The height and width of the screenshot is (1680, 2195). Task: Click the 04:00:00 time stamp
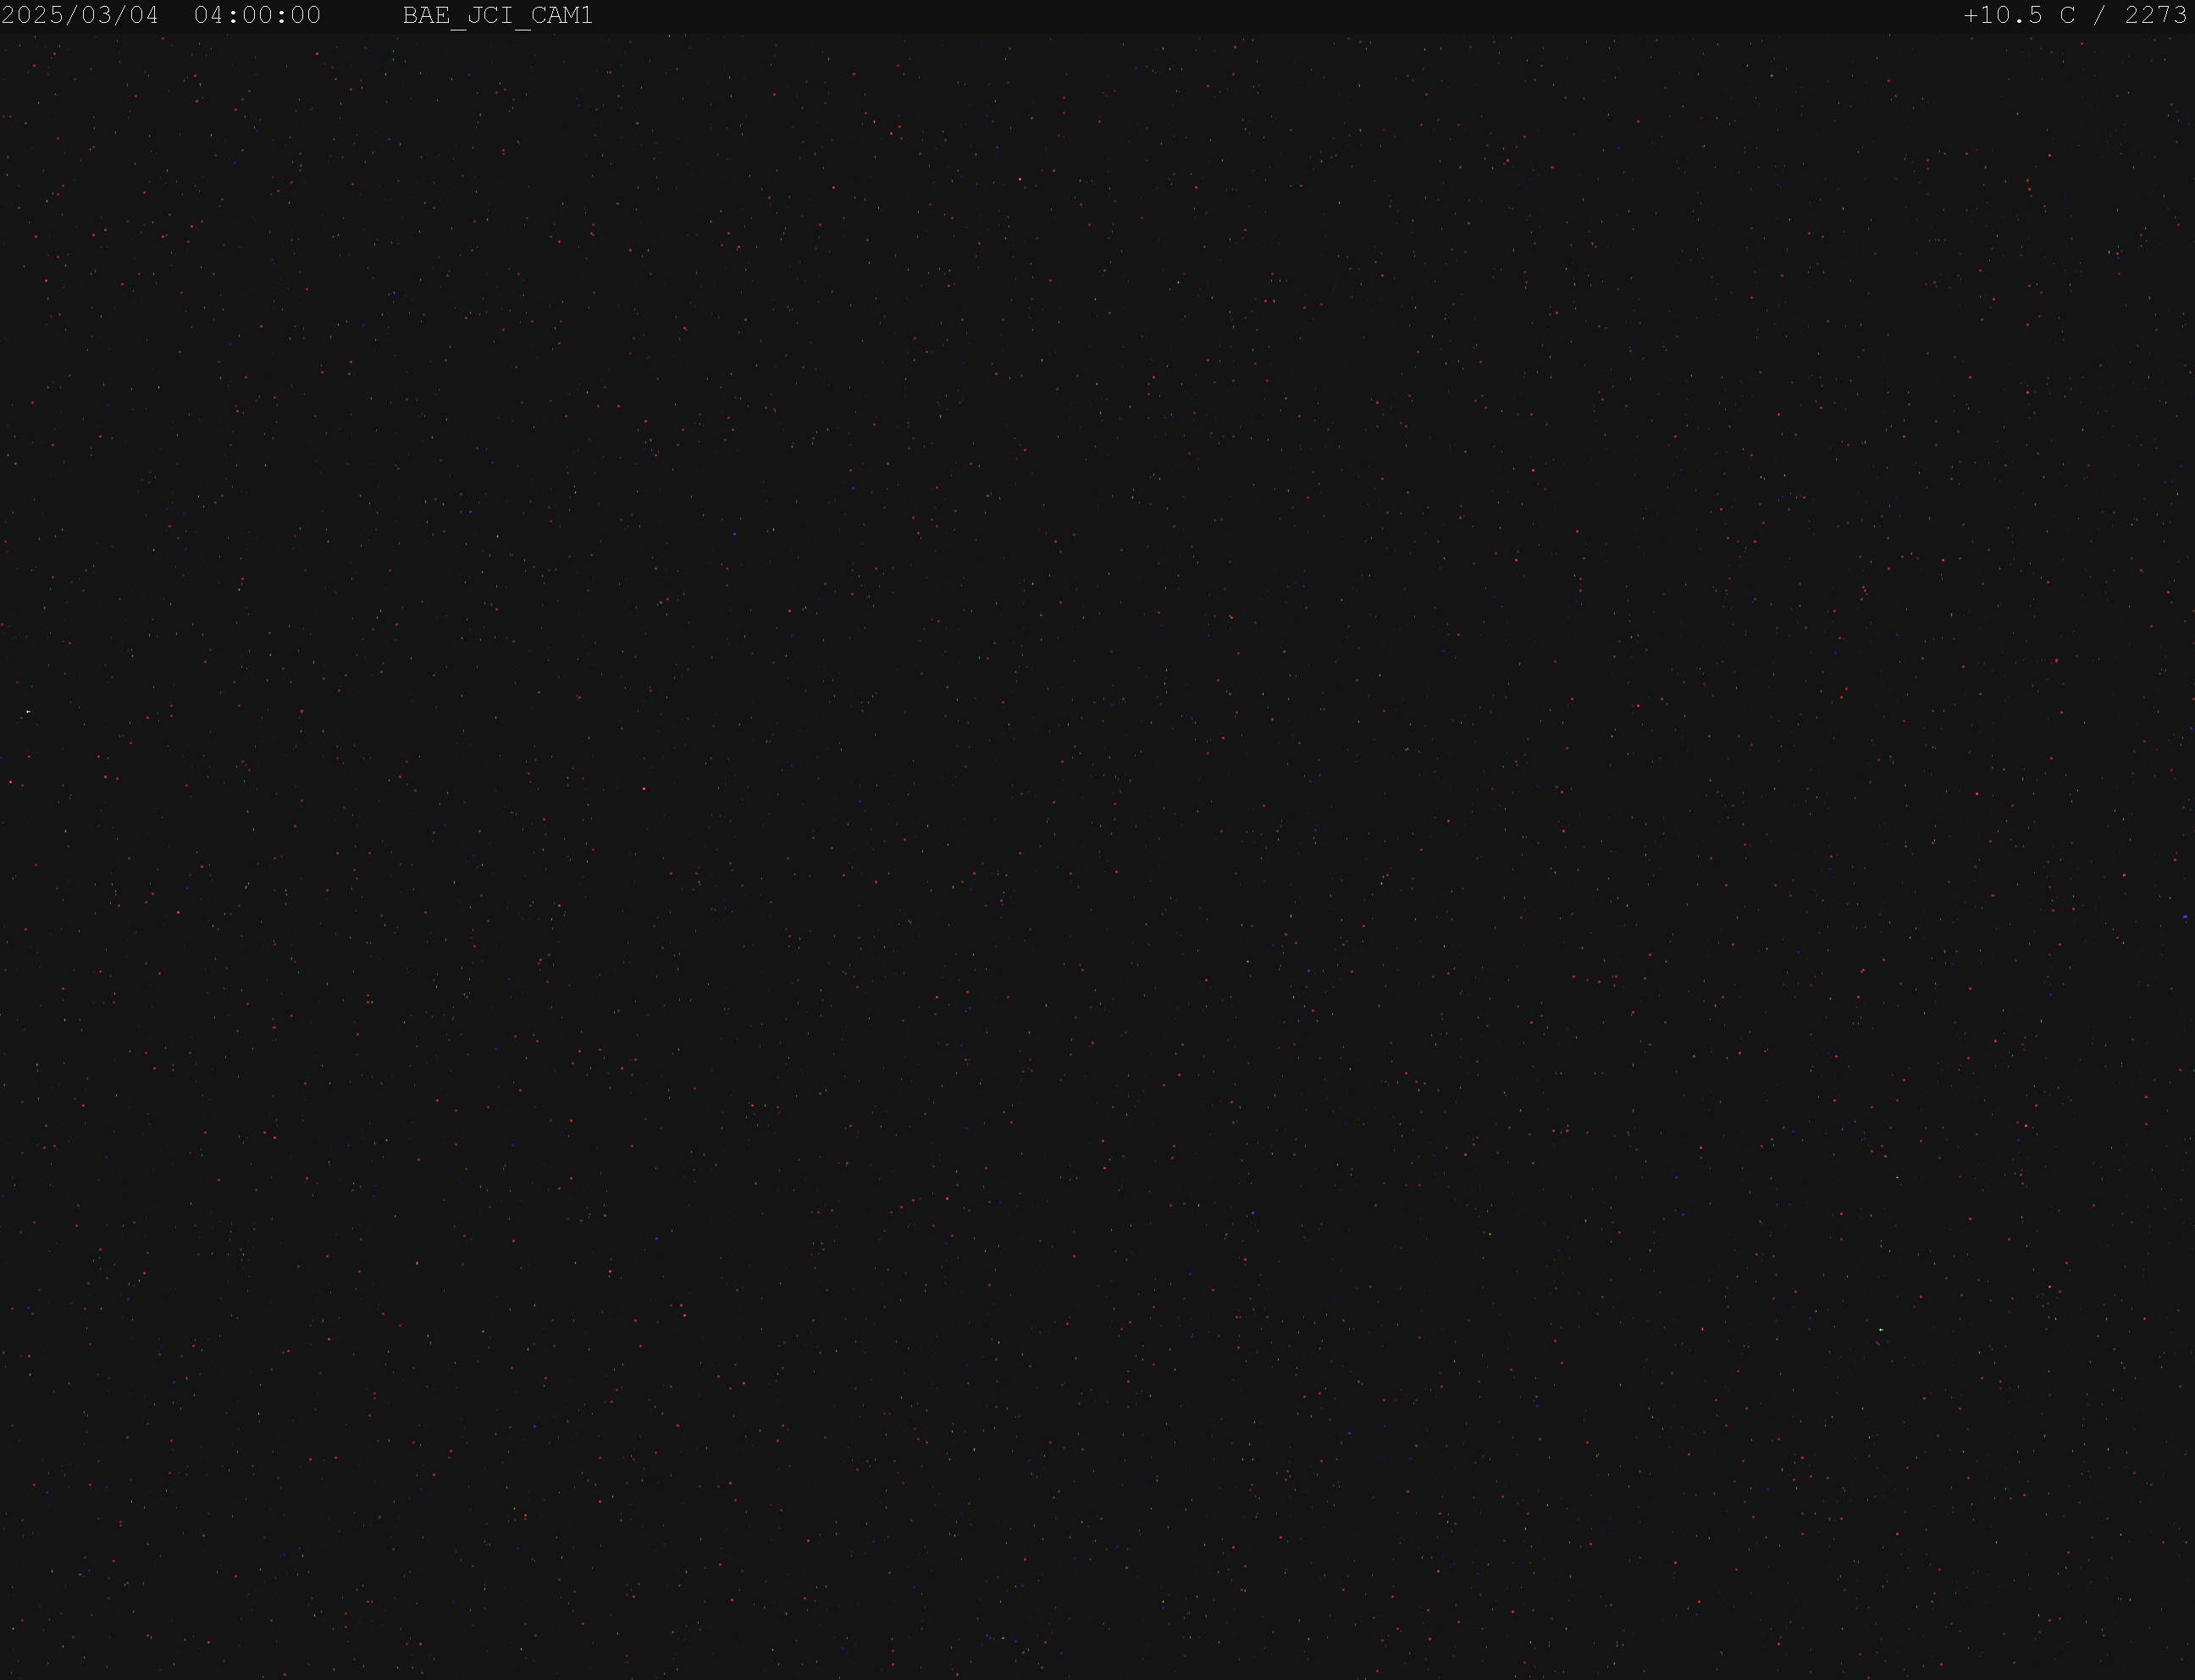257,16
